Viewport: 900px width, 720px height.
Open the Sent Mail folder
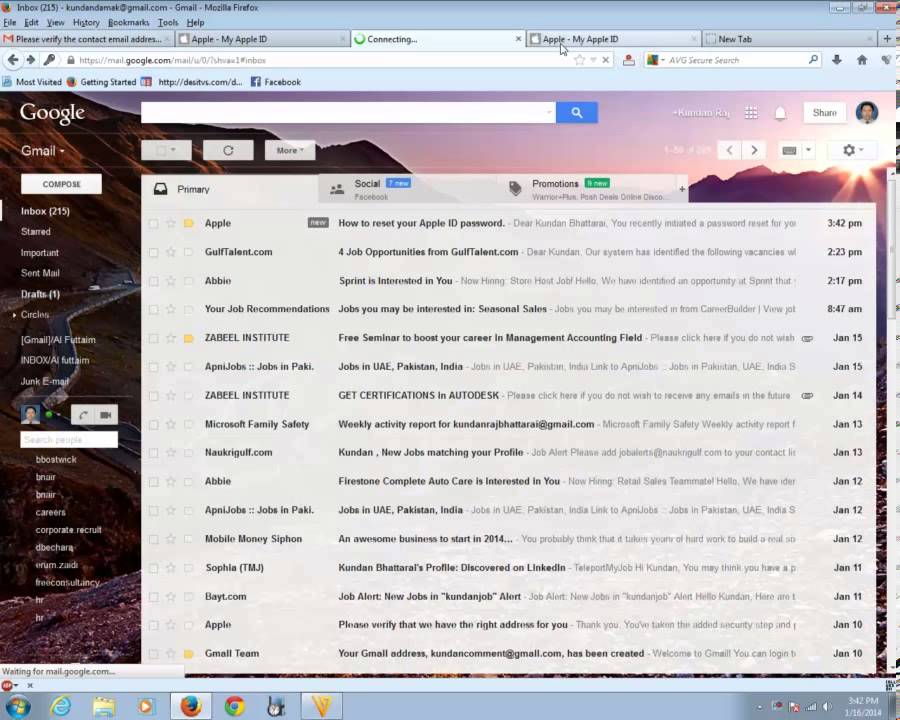tap(40, 273)
